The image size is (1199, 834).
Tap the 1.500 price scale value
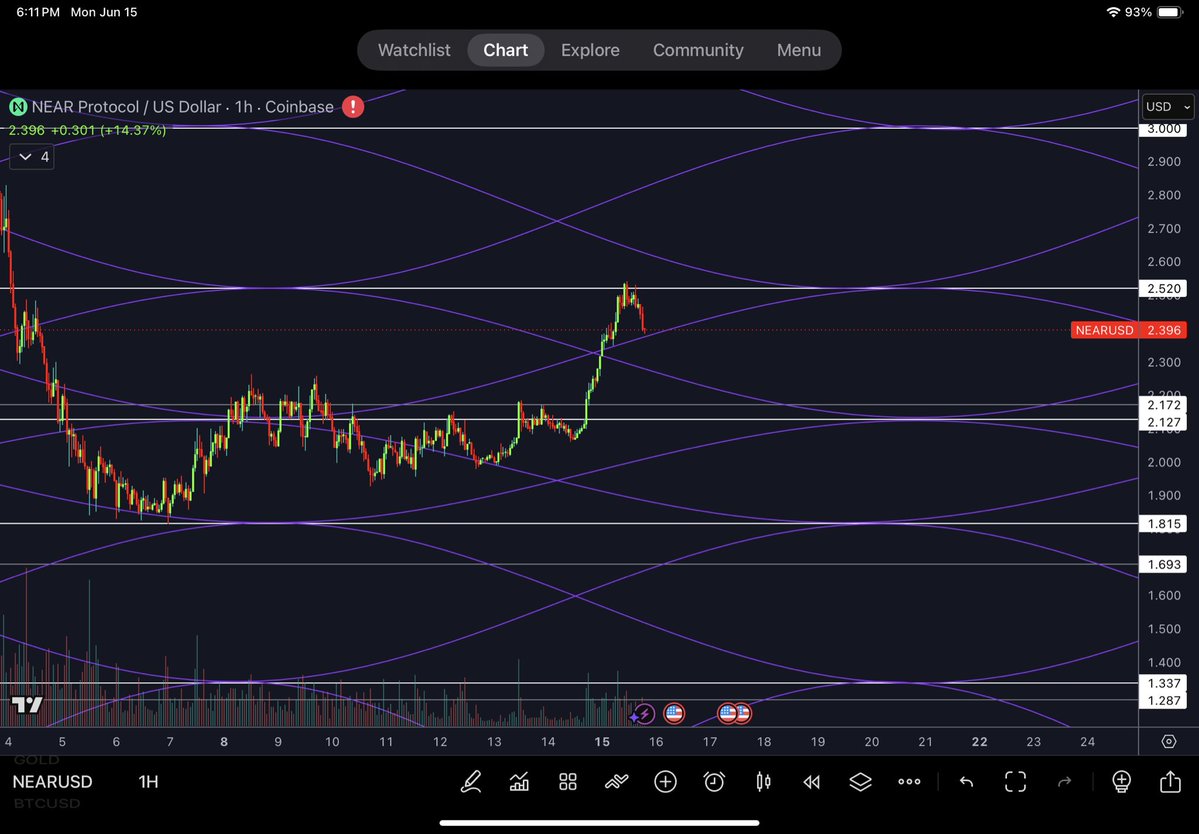(x=1164, y=629)
